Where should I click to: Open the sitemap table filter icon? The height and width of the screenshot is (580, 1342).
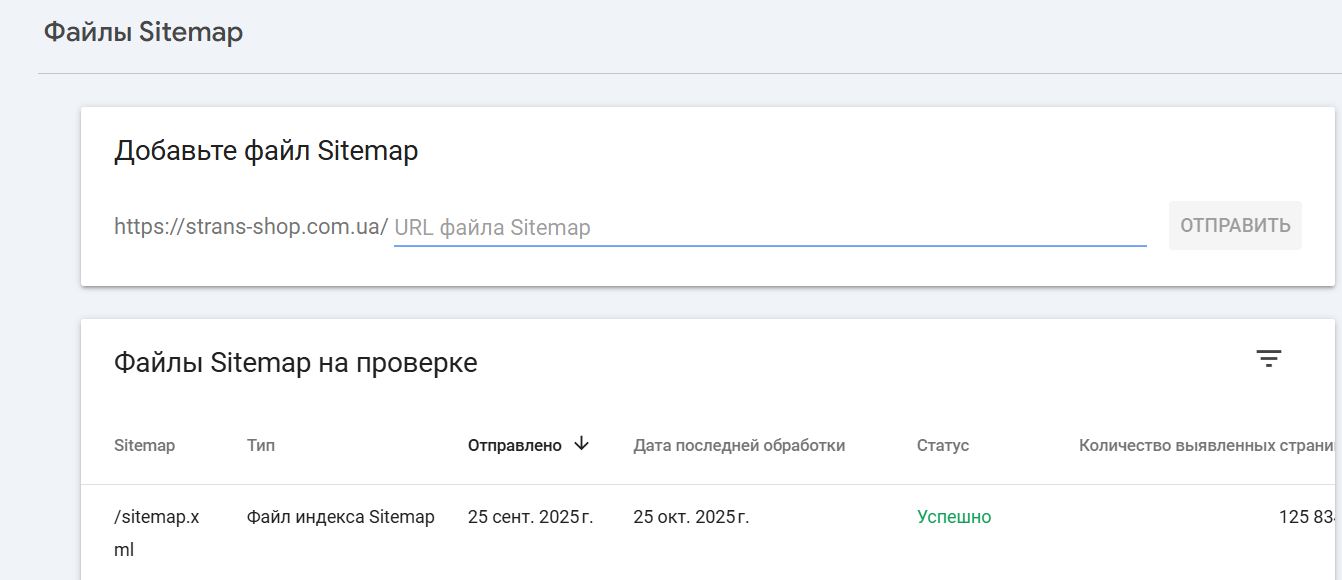coord(1268,360)
